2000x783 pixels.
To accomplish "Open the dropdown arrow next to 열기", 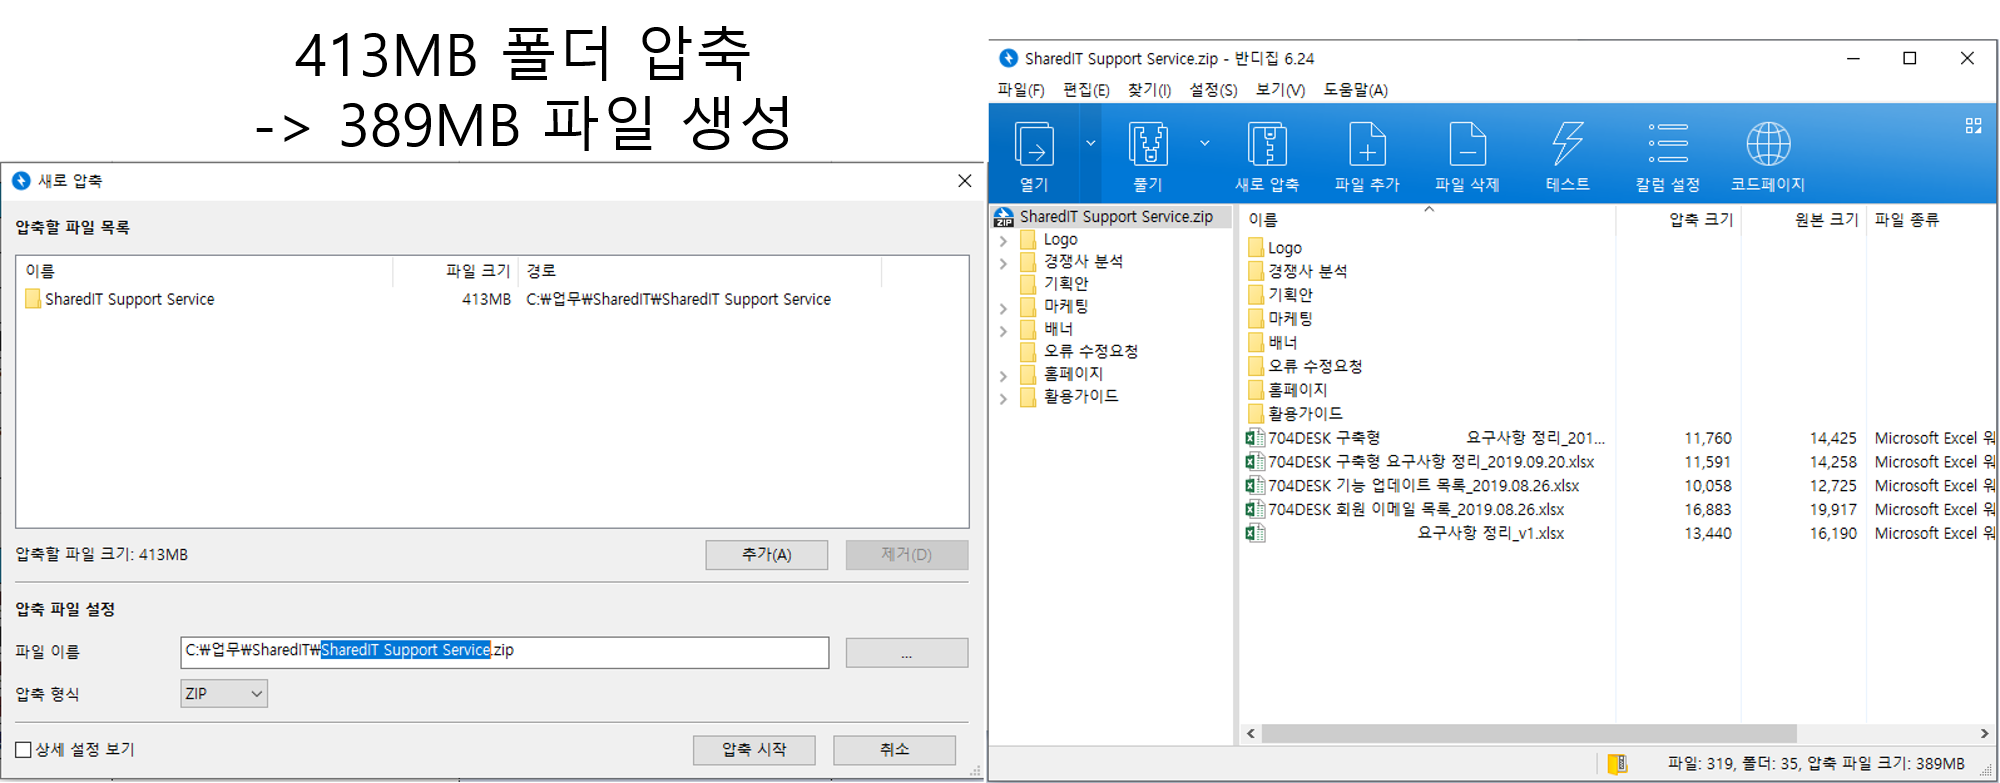I will coord(1090,143).
